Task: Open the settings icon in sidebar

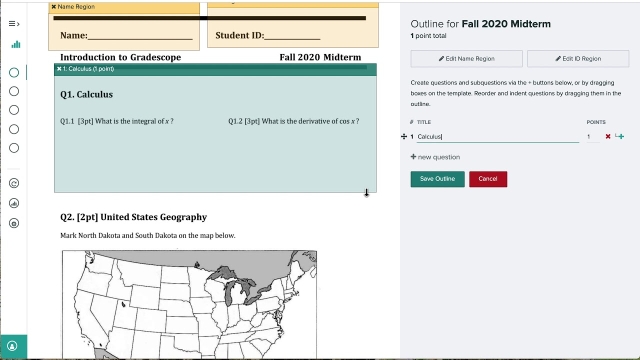Action: click(x=14, y=223)
